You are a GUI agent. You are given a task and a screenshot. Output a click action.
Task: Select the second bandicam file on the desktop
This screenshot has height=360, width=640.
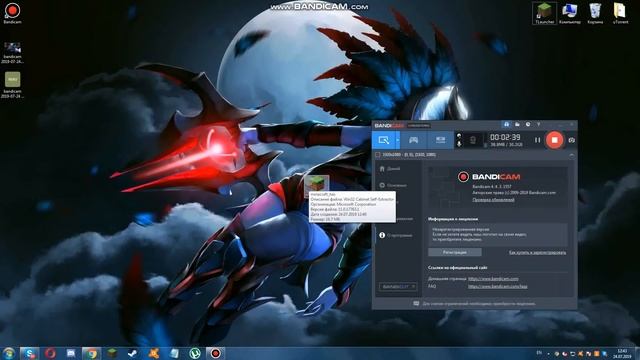tap(12, 85)
